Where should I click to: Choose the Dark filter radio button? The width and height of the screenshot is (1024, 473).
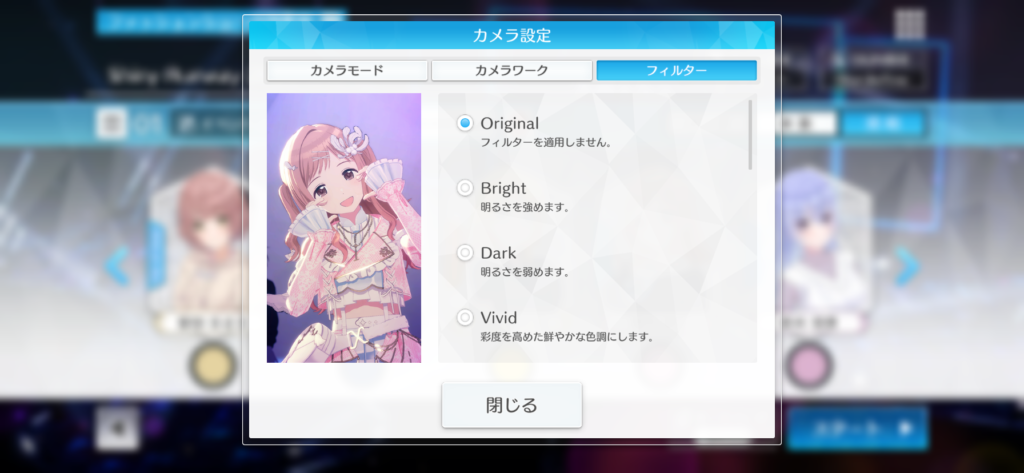click(x=465, y=253)
